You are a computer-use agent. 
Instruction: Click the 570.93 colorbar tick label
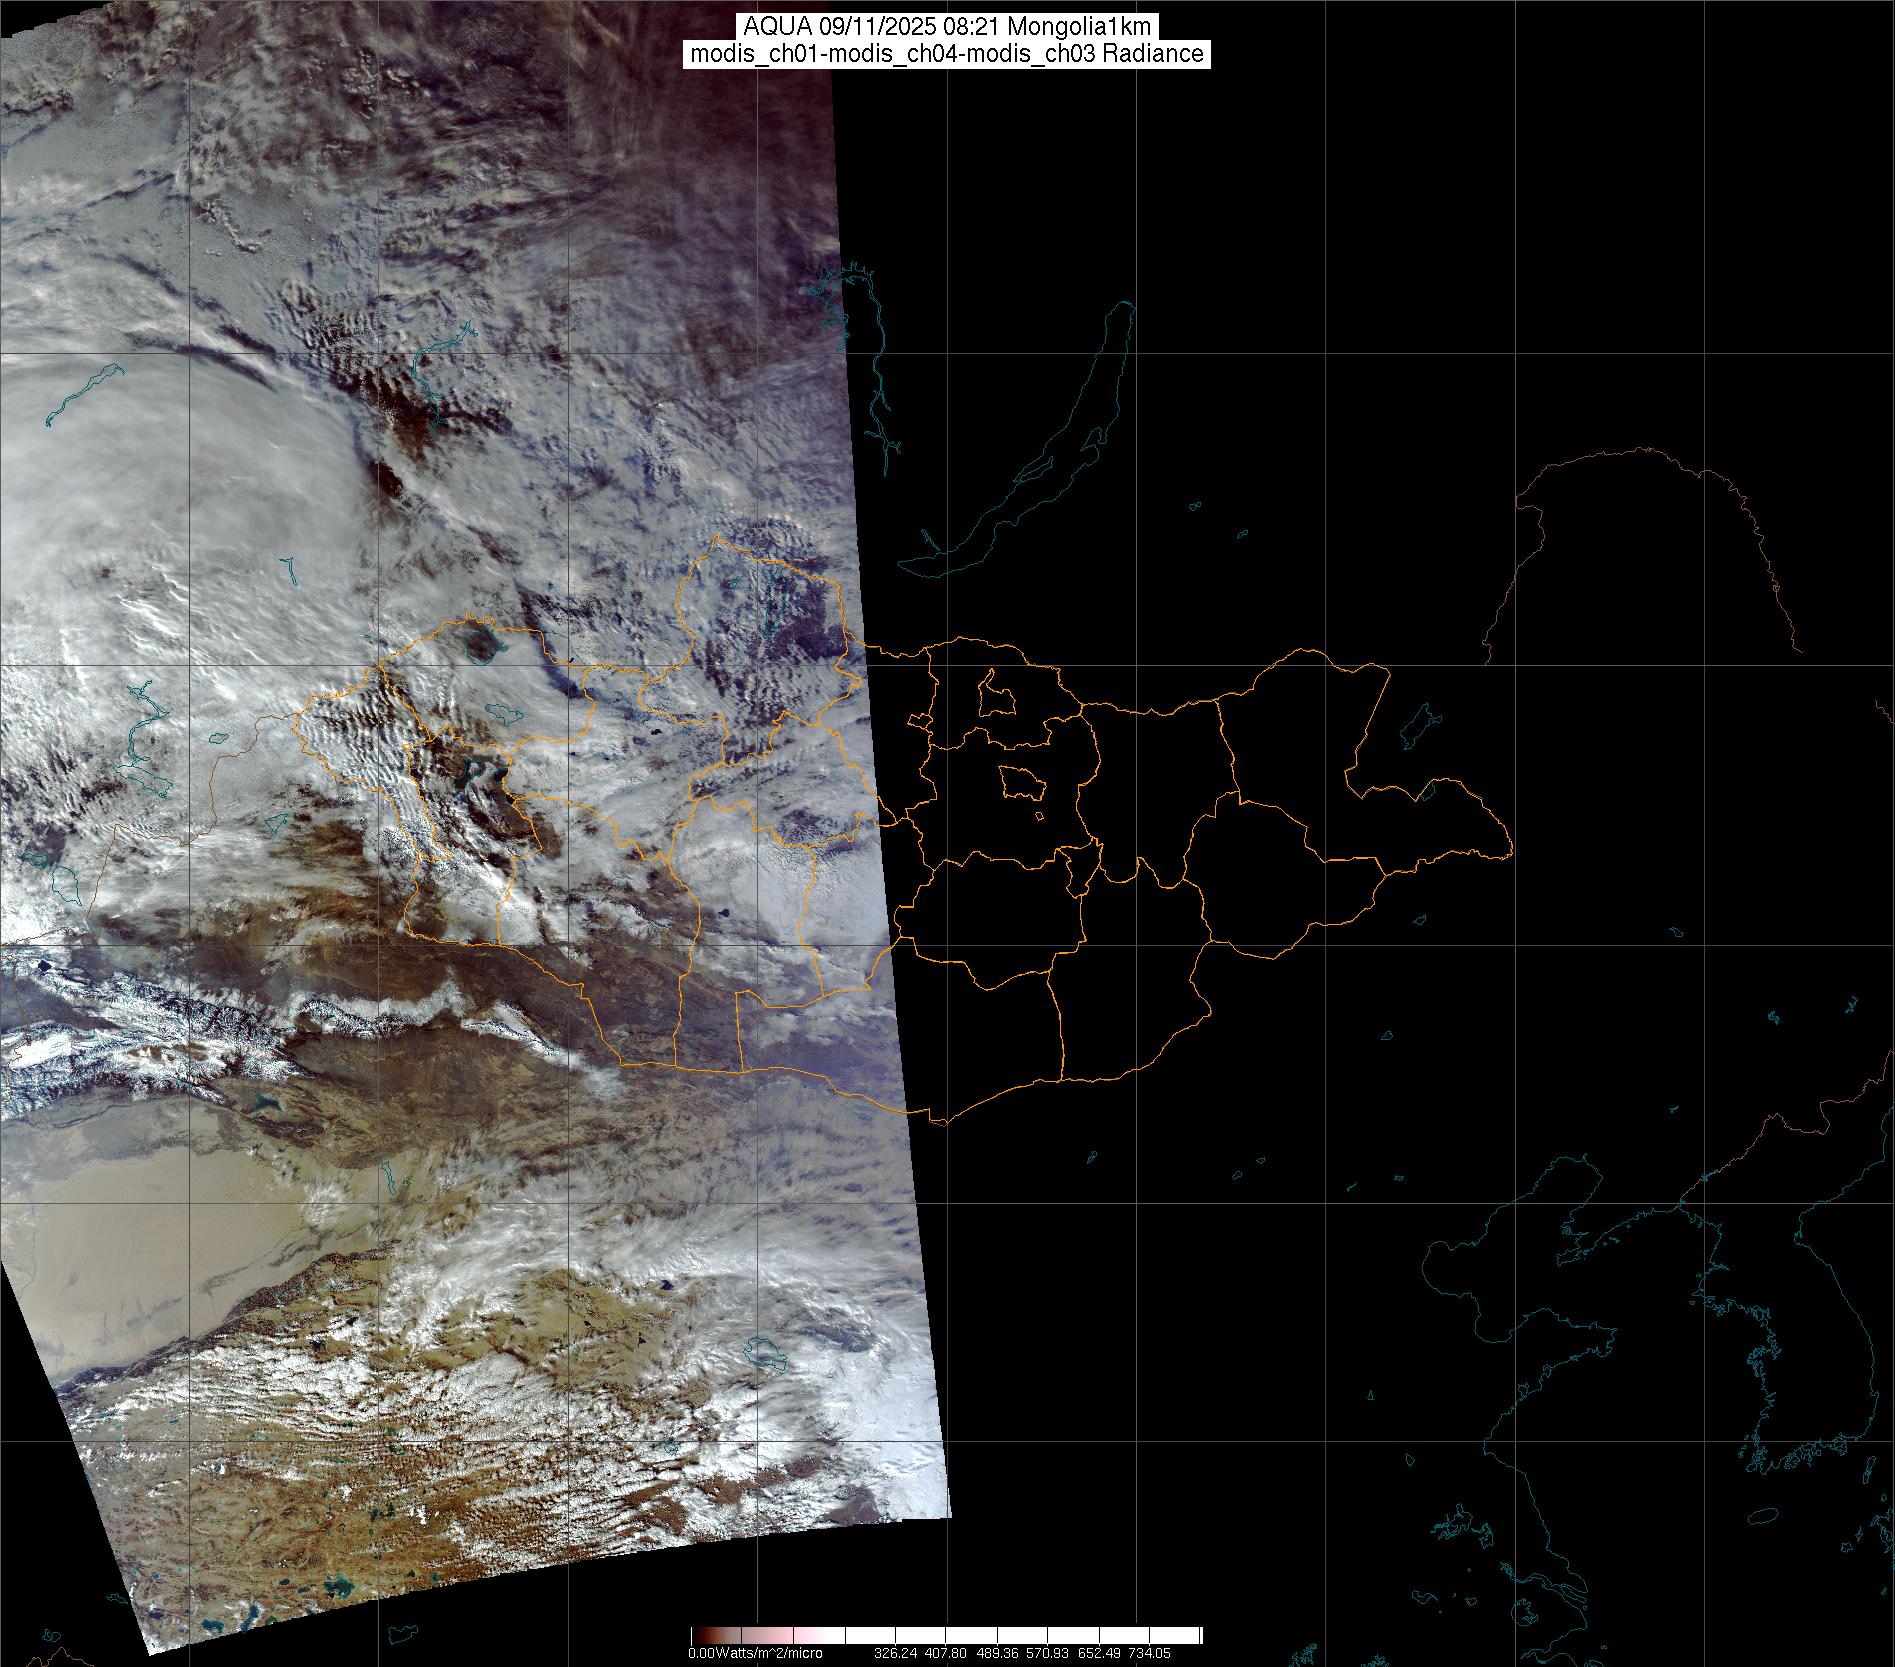1045,1653
